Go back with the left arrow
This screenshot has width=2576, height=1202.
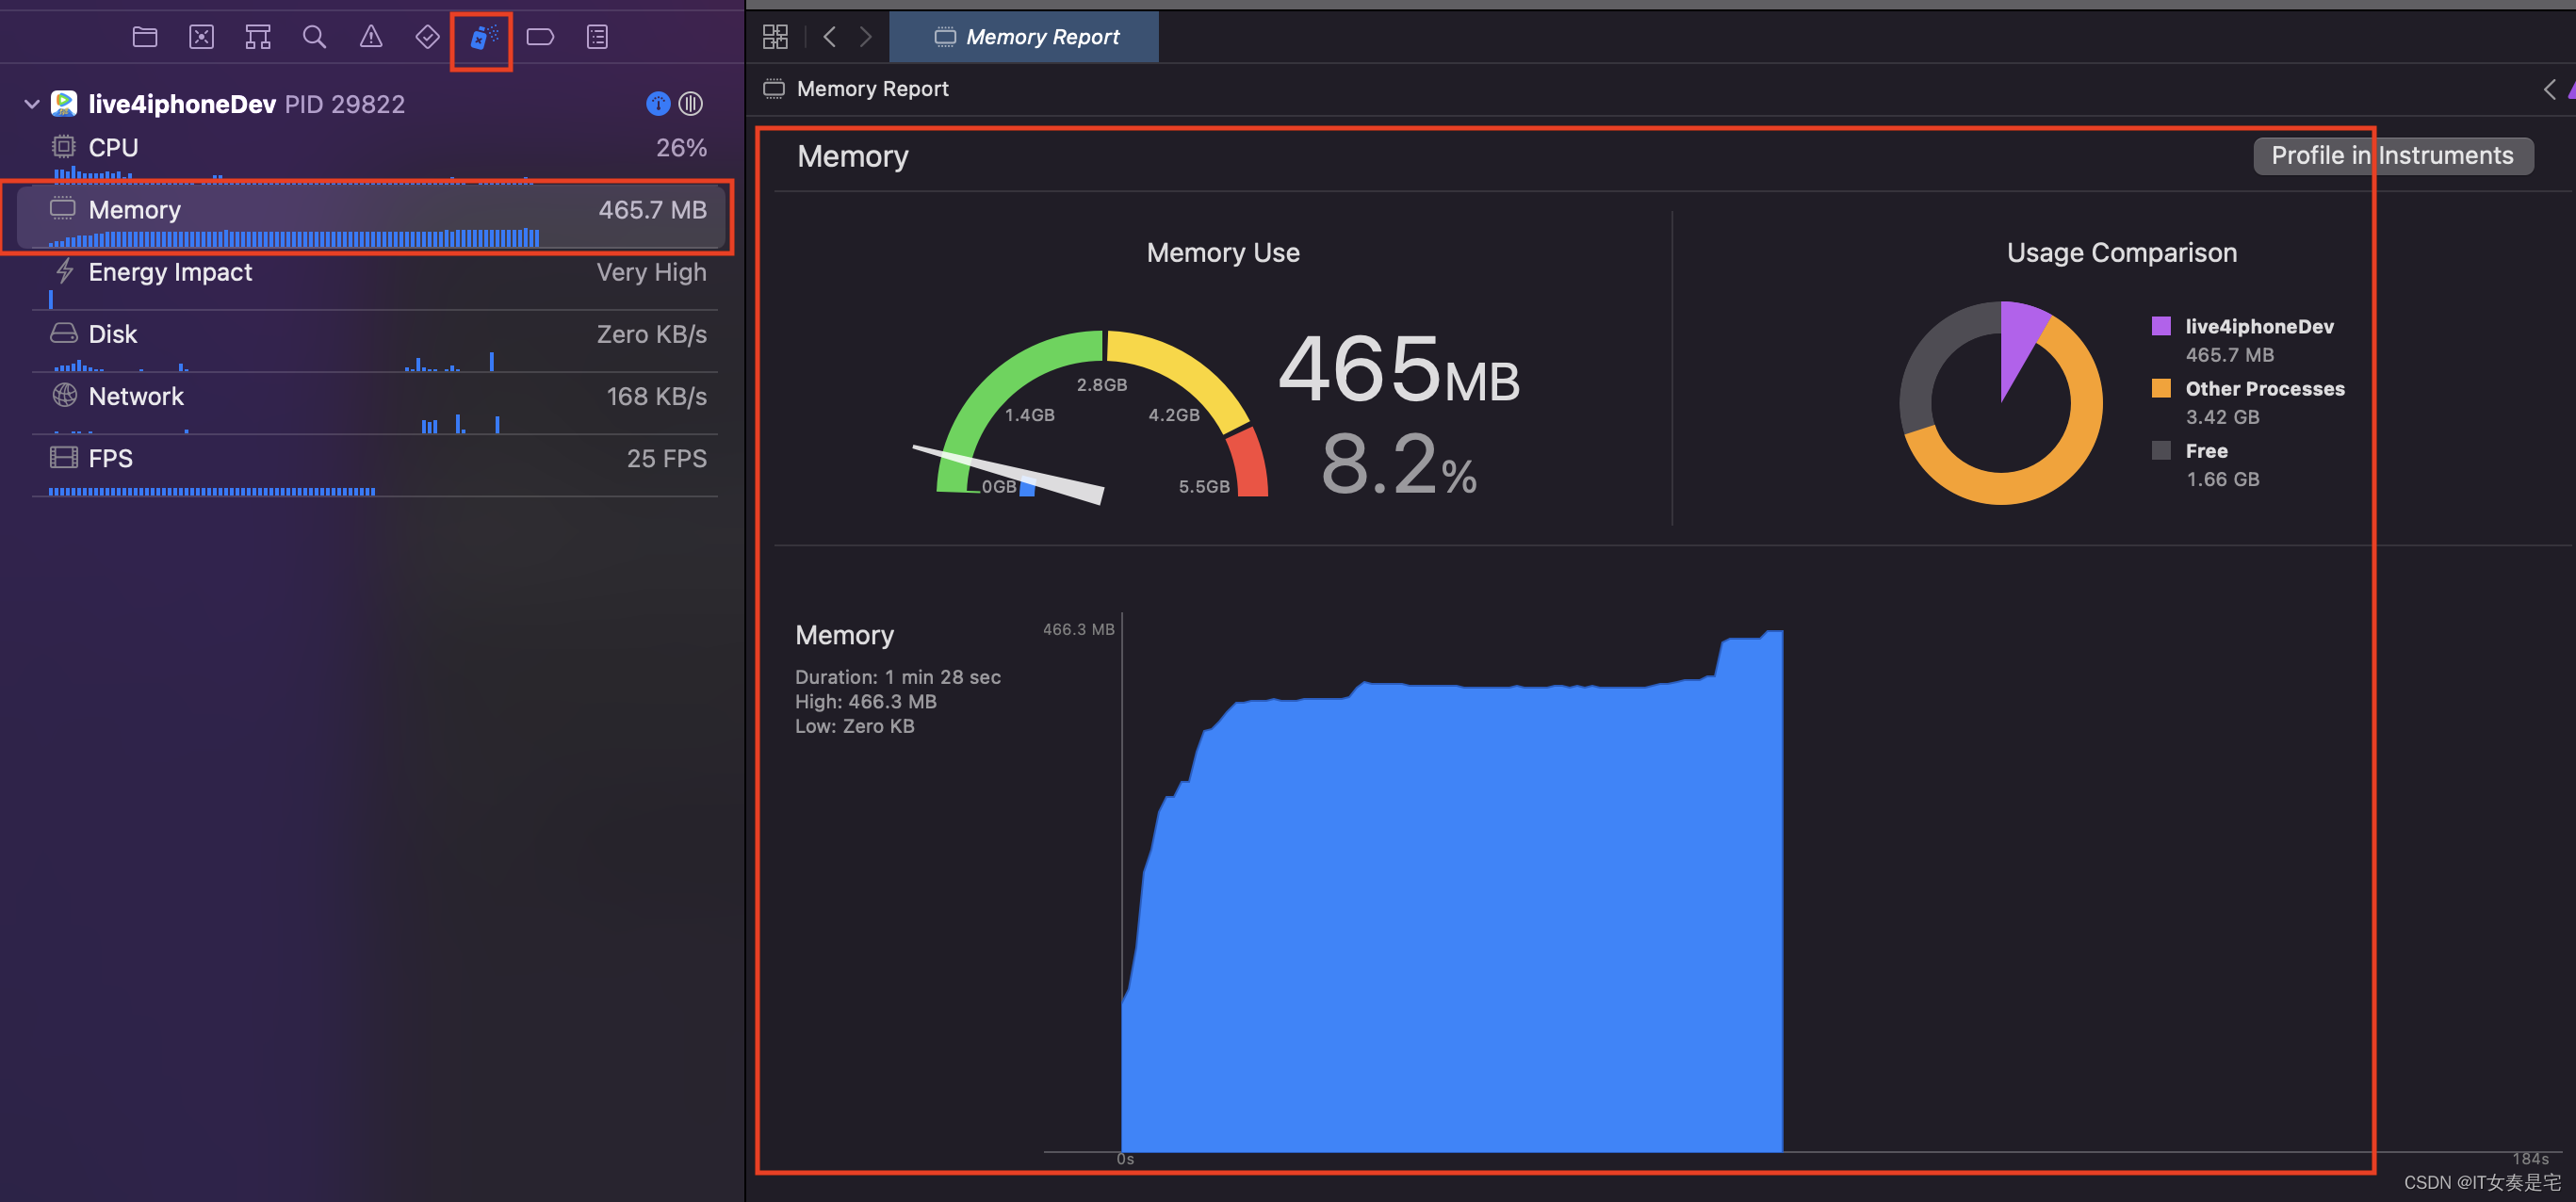click(829, 37)
